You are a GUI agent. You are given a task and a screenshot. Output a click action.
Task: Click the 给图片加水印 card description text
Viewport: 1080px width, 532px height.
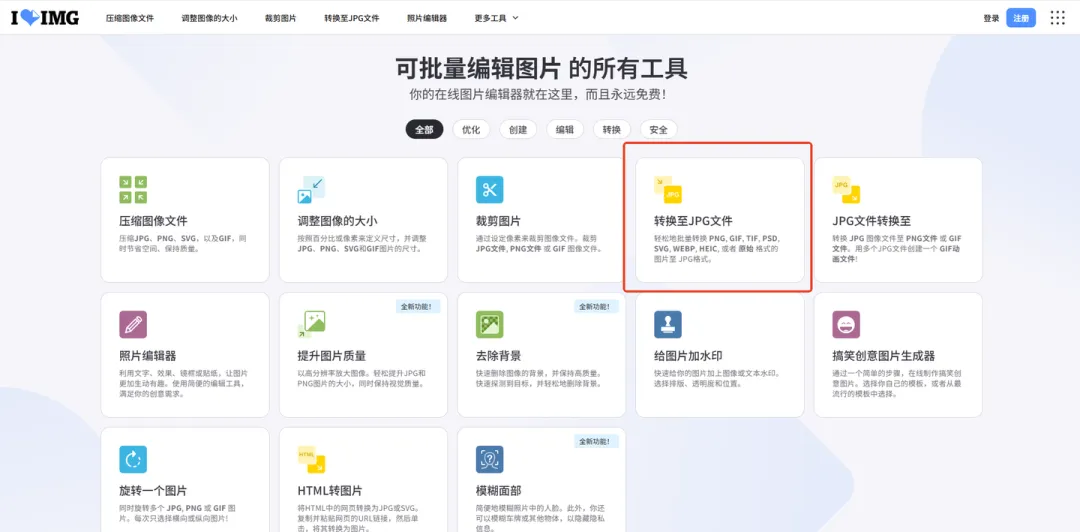pyautogui.click(x=716, y=378)
